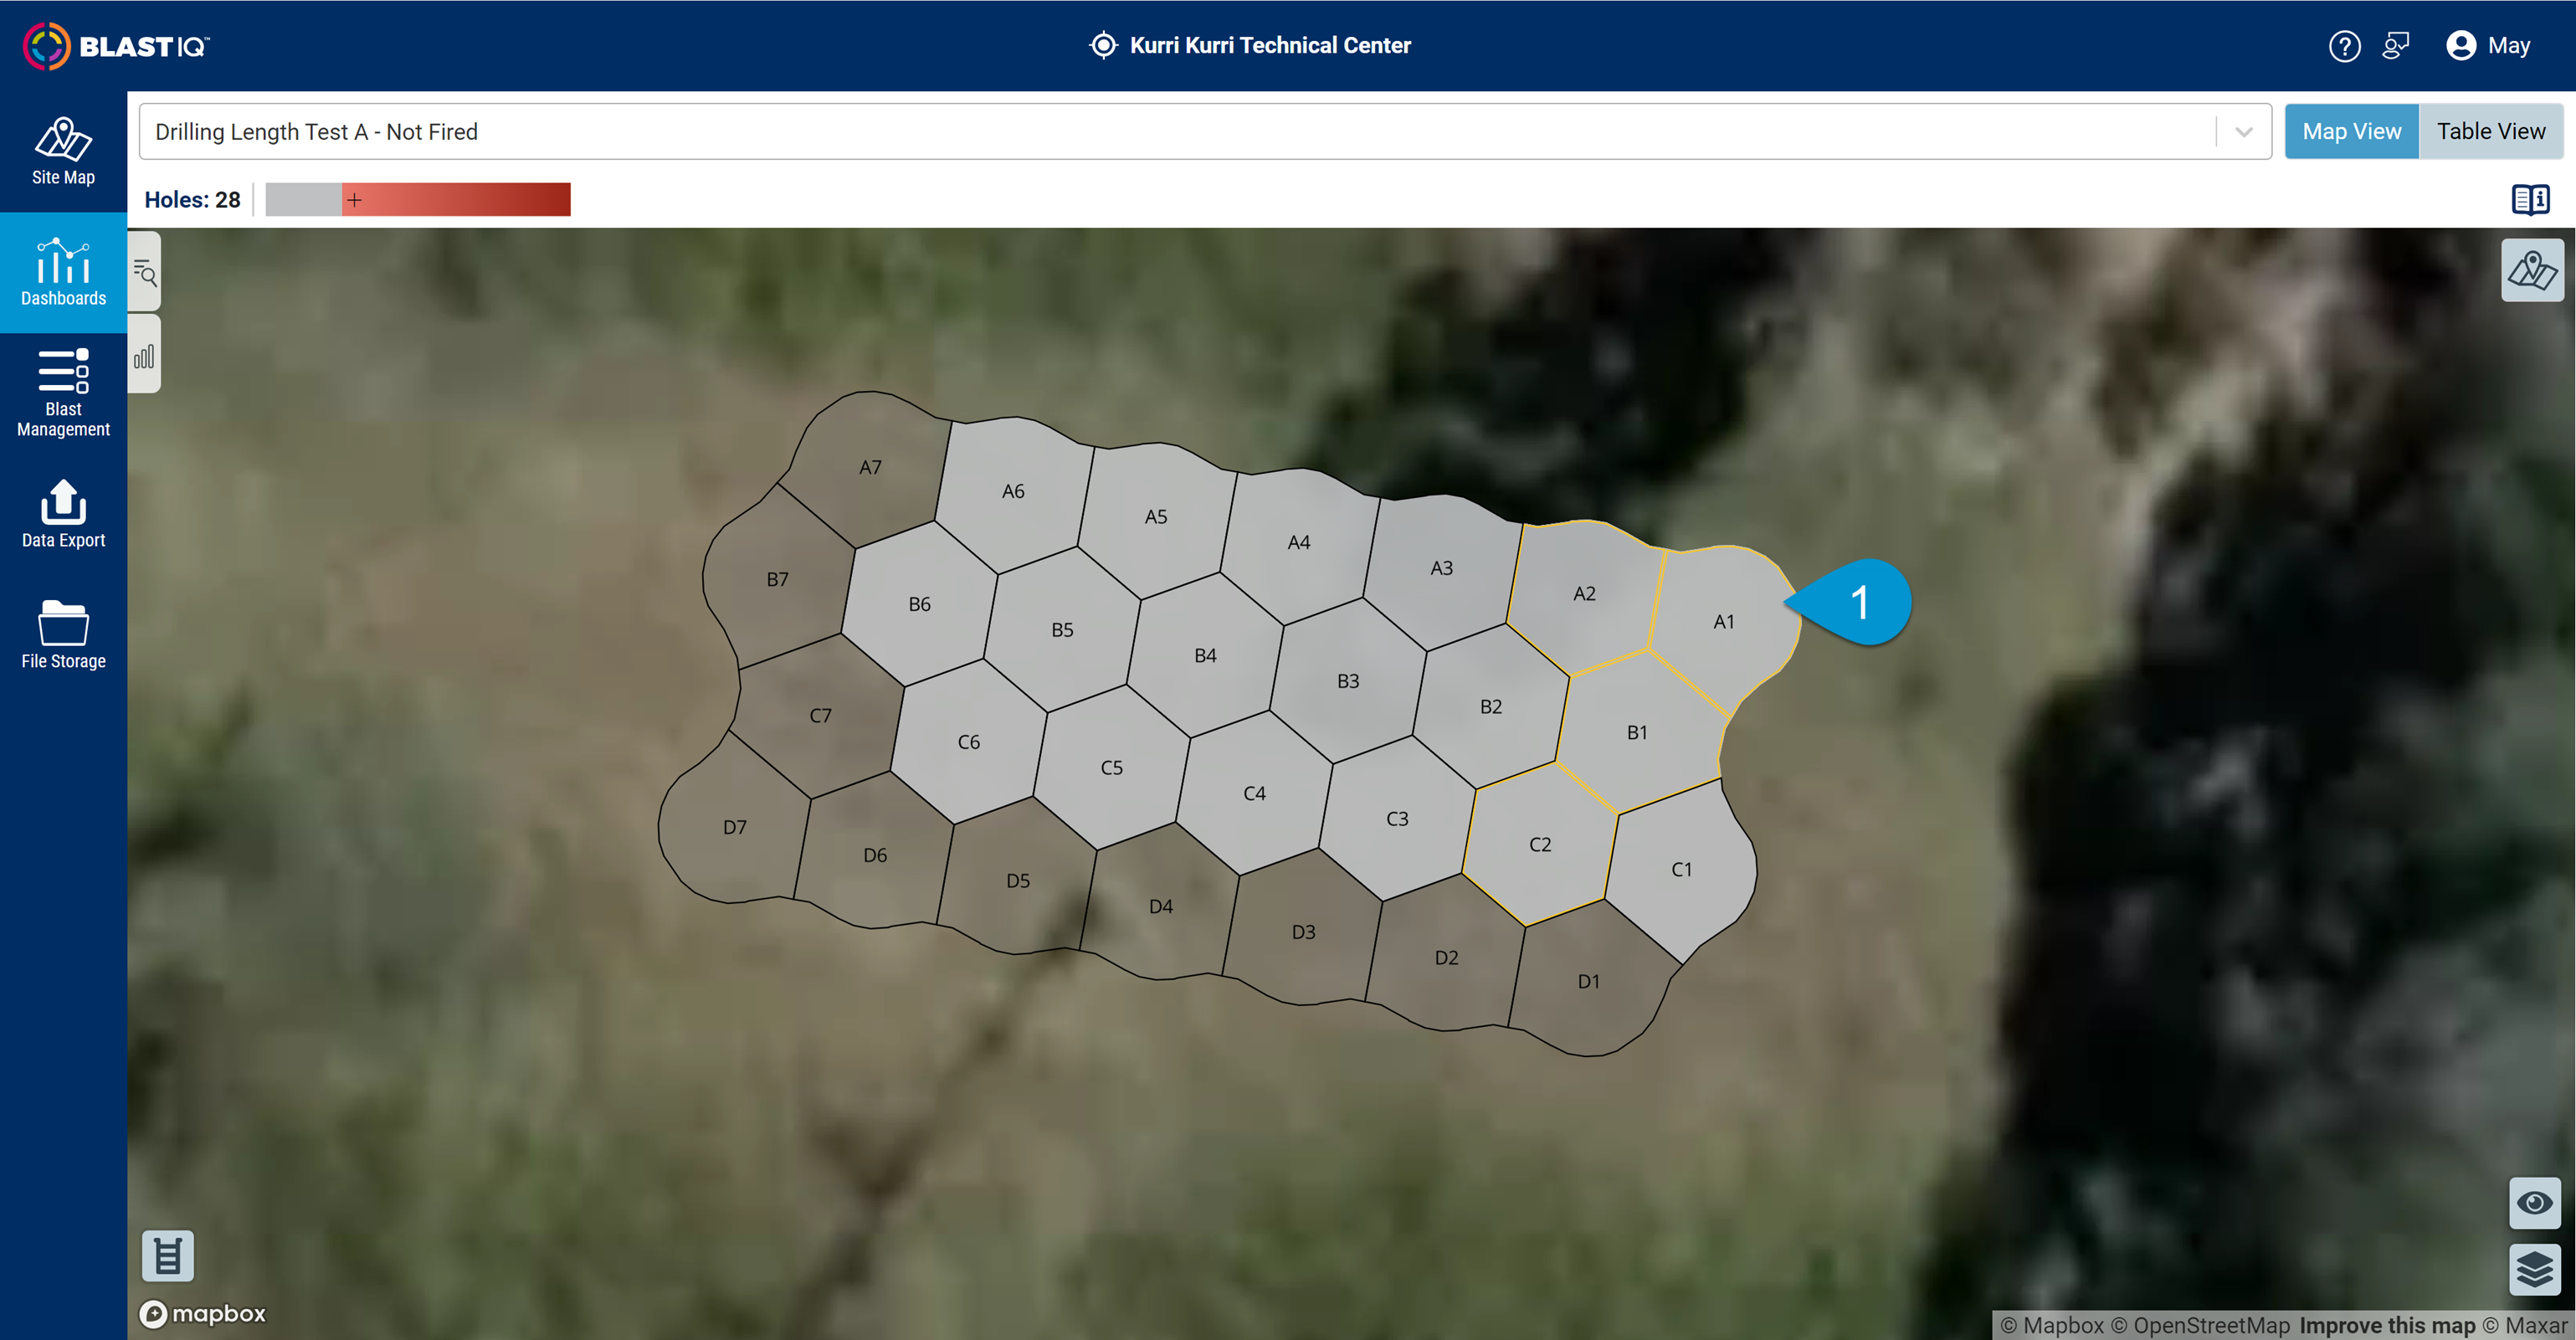Open the © OpenStreetMap attribution link
Image resolution: width=2576 pixels, height=1340 pixels.
click(x=2199, y=1325)
